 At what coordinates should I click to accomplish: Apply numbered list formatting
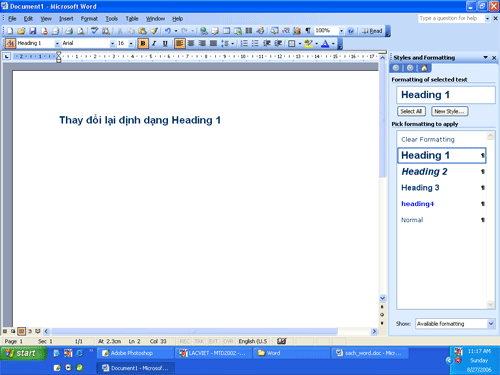[244, 43]
